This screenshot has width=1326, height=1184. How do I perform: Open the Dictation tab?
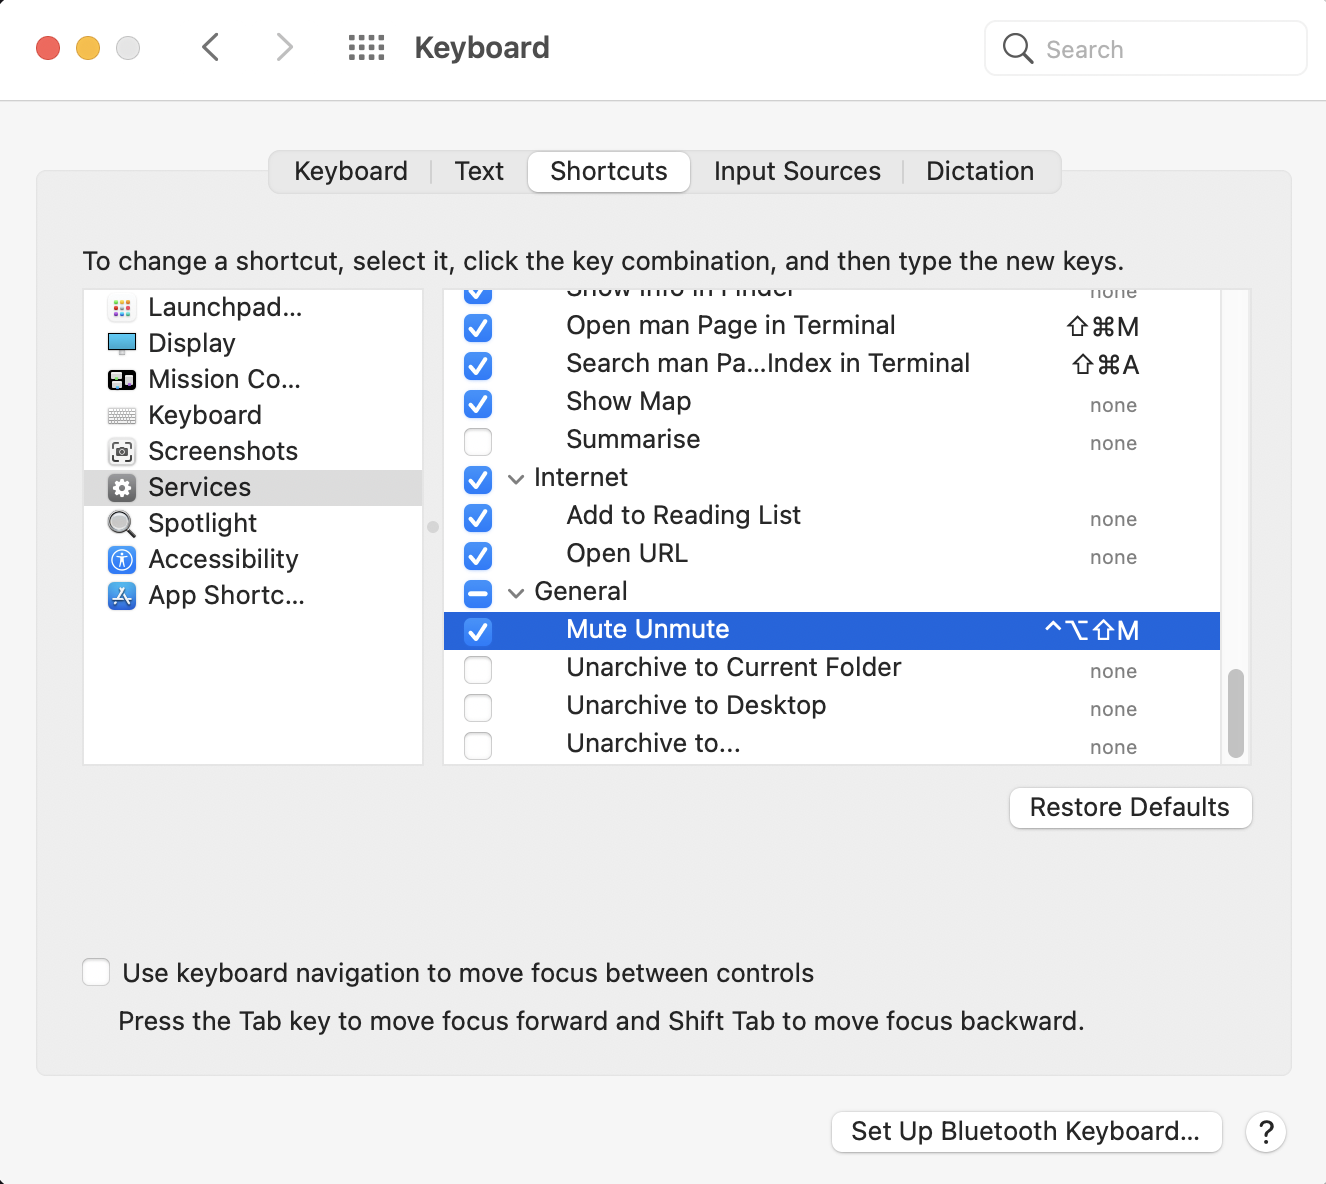979,171
